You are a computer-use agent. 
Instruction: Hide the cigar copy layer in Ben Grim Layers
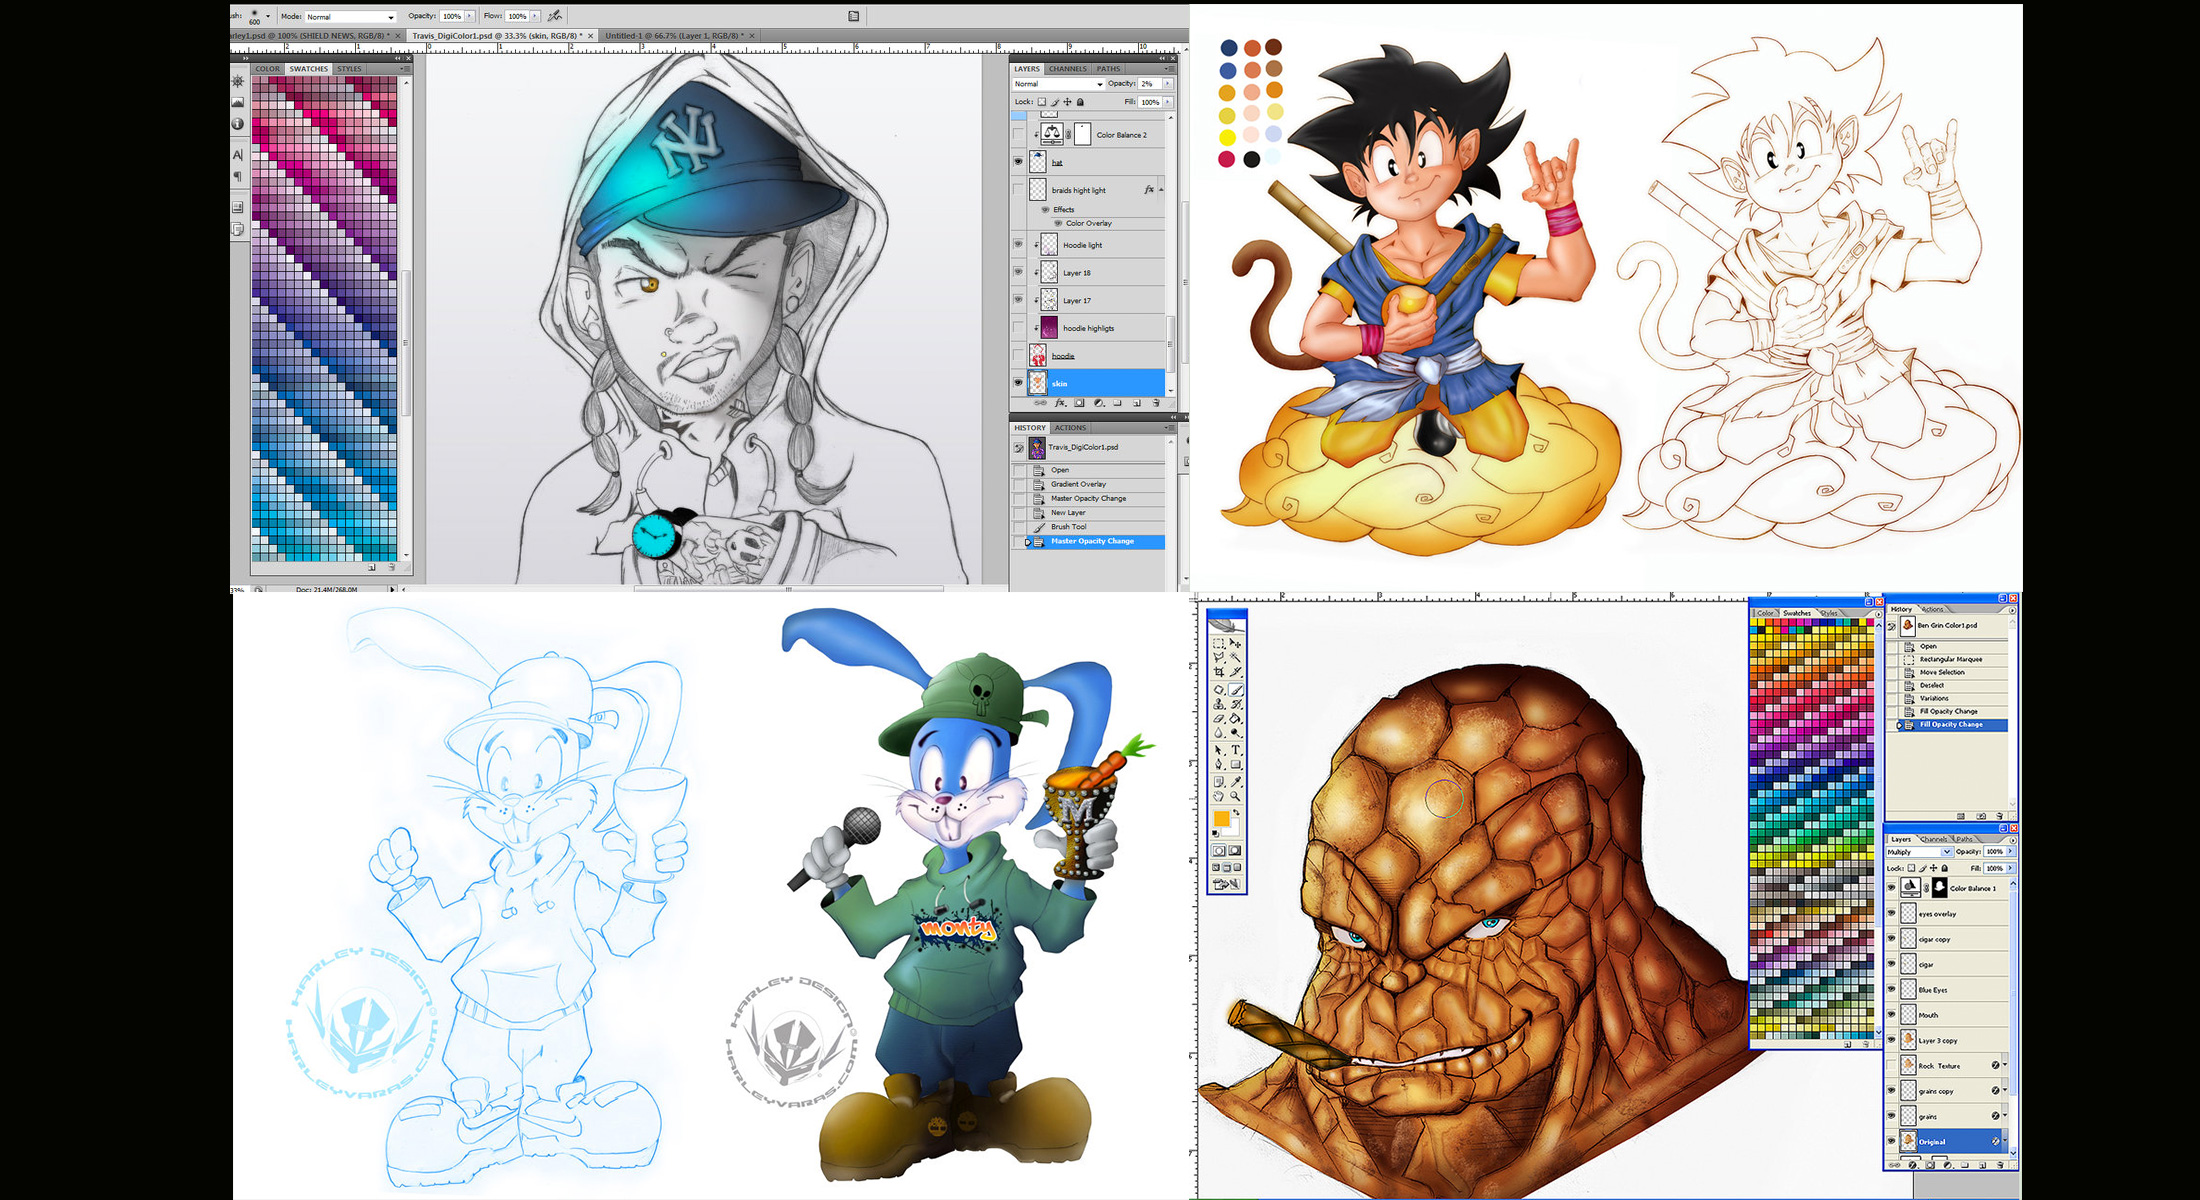[1891, 939]
